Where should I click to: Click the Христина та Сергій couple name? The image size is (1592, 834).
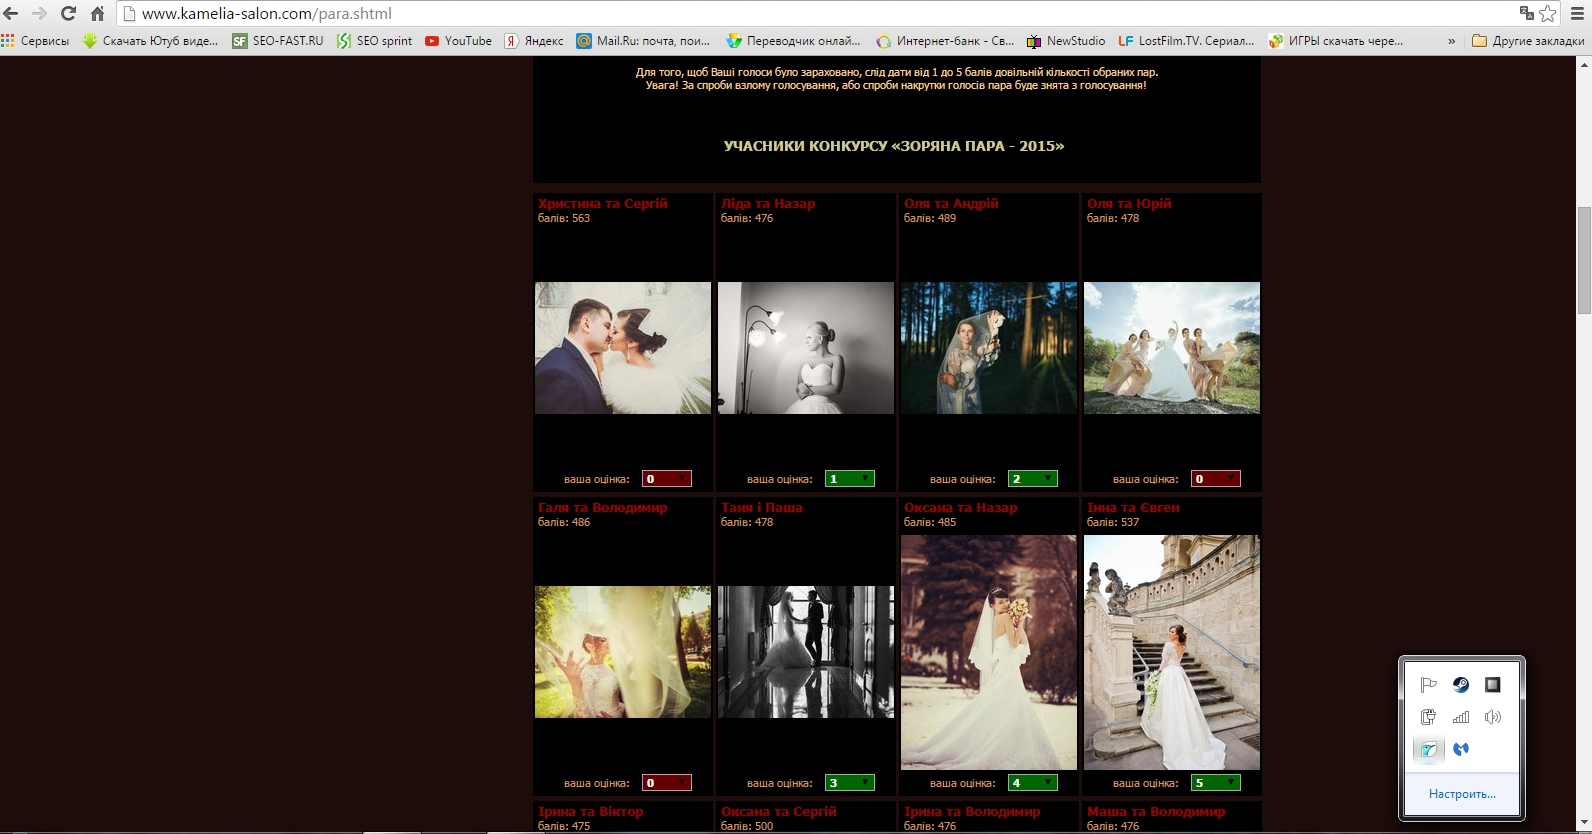click(x=603, y=203)
